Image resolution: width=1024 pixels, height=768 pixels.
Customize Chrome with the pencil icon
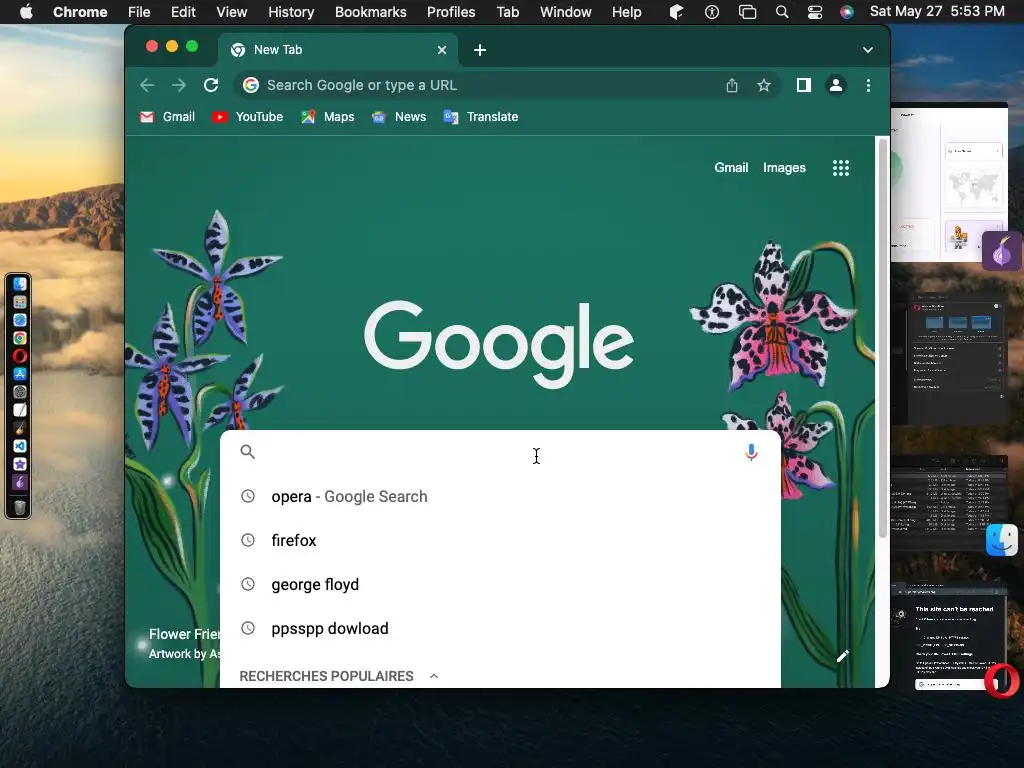pos(842,656)
